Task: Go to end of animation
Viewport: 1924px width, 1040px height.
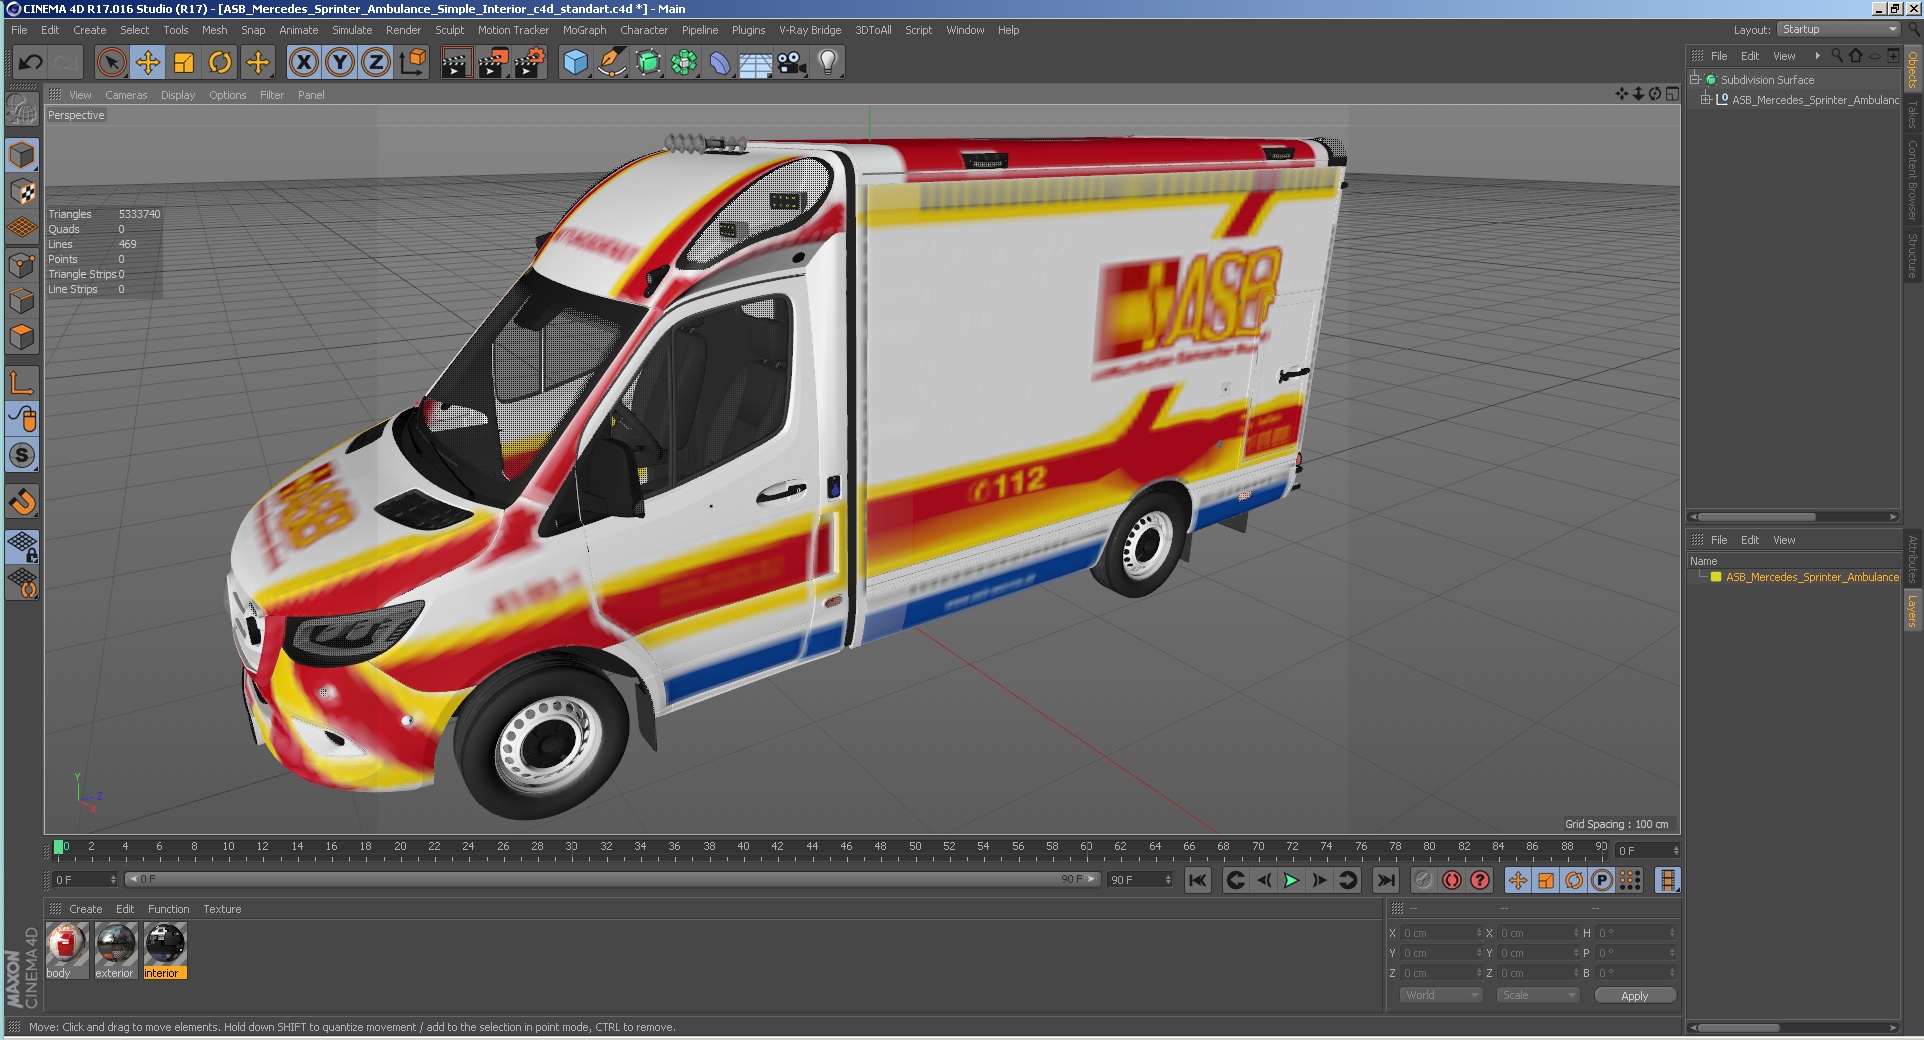Action: coord(1385,880)
